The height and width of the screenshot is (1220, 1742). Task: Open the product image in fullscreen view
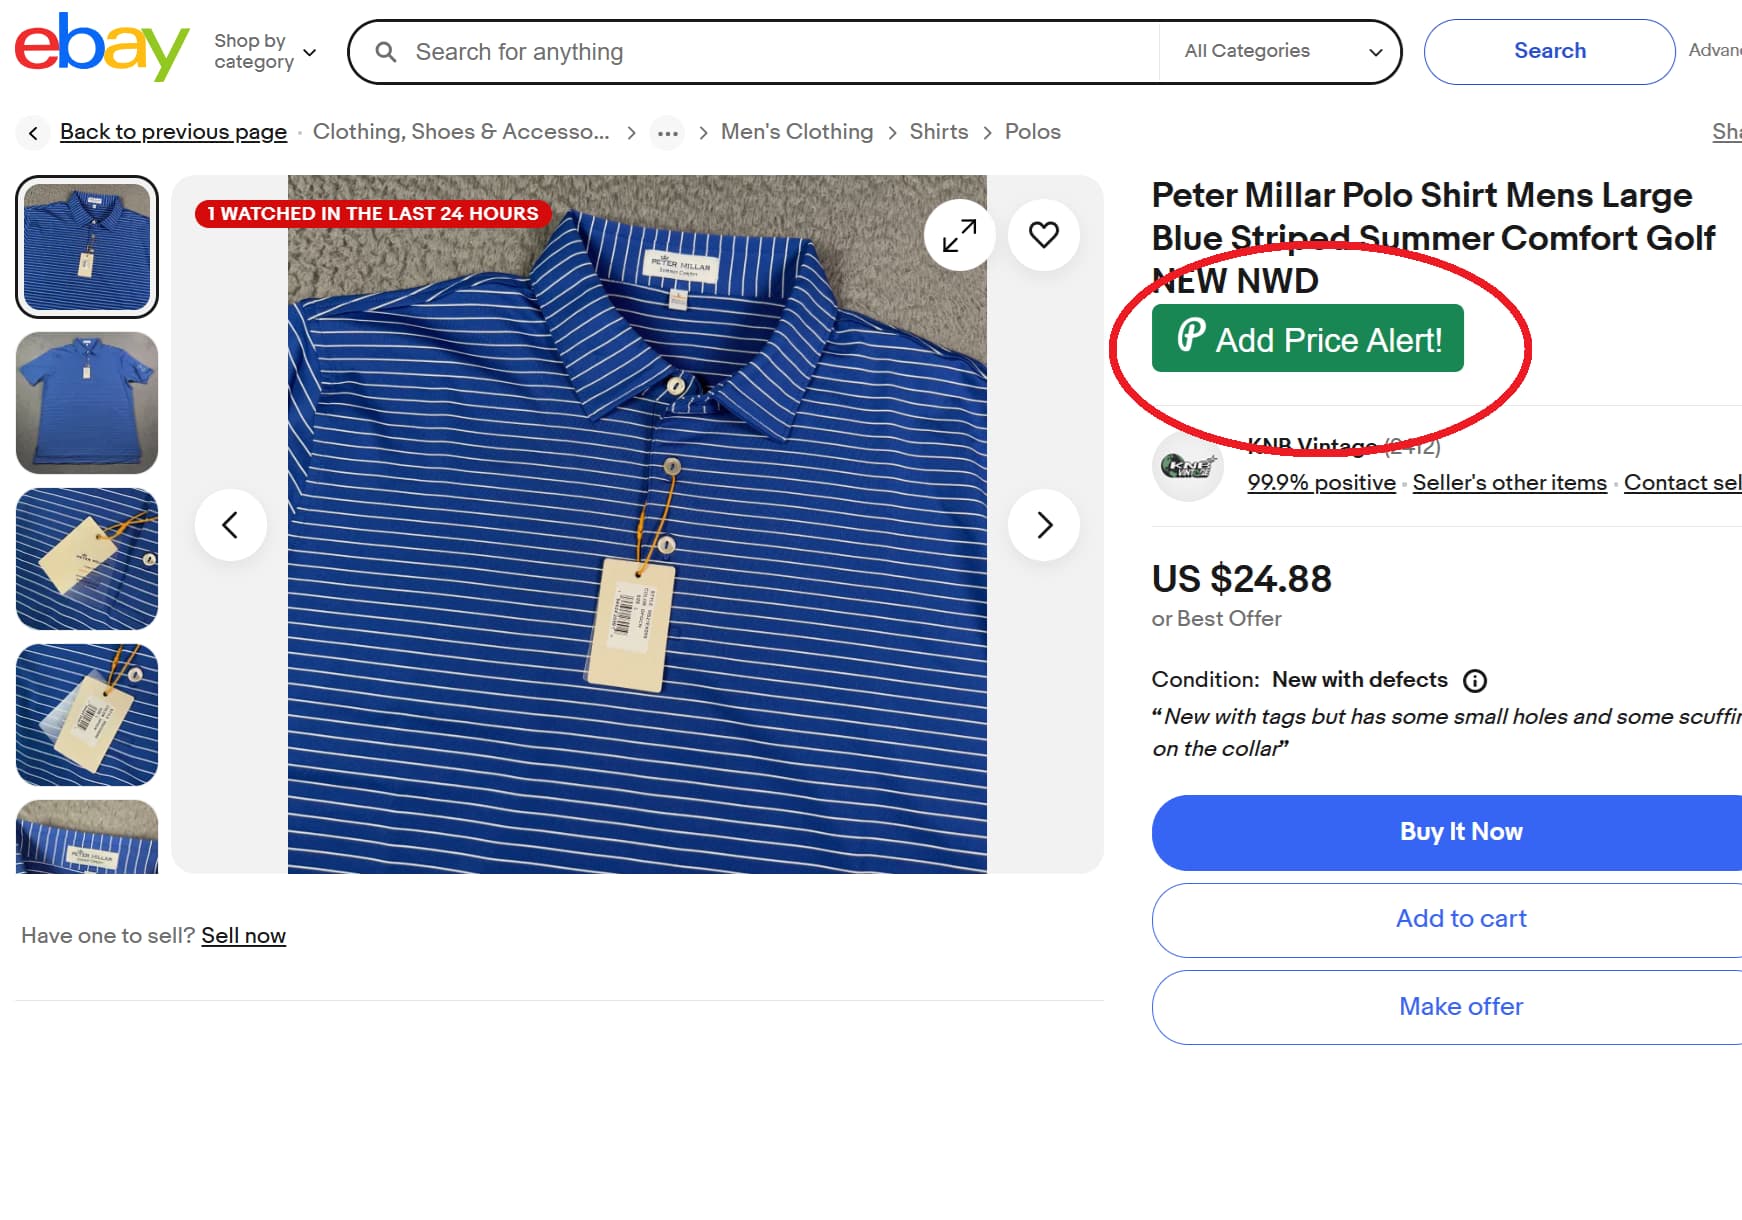pyautogui.click(x=959, y=235)
